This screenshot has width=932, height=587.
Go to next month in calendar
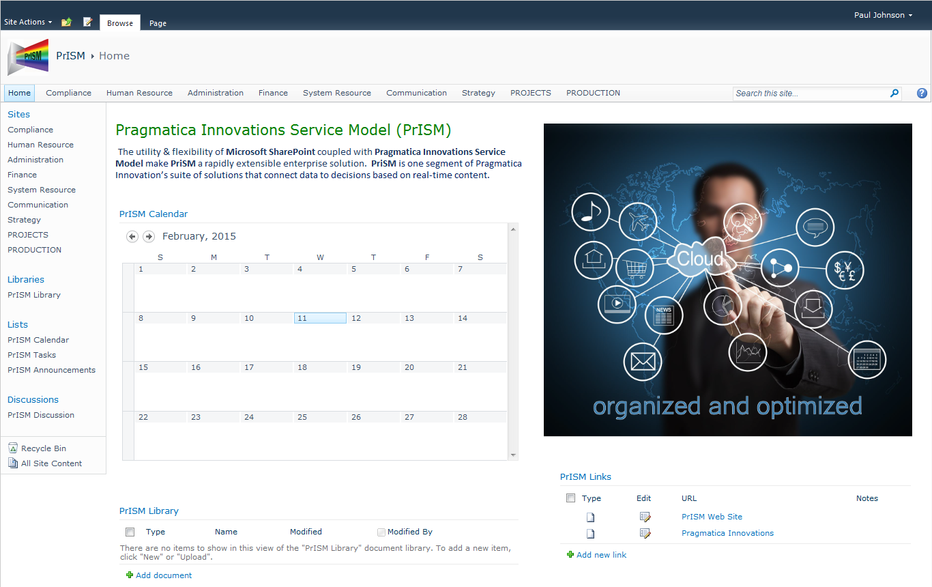tap(149, 236)
